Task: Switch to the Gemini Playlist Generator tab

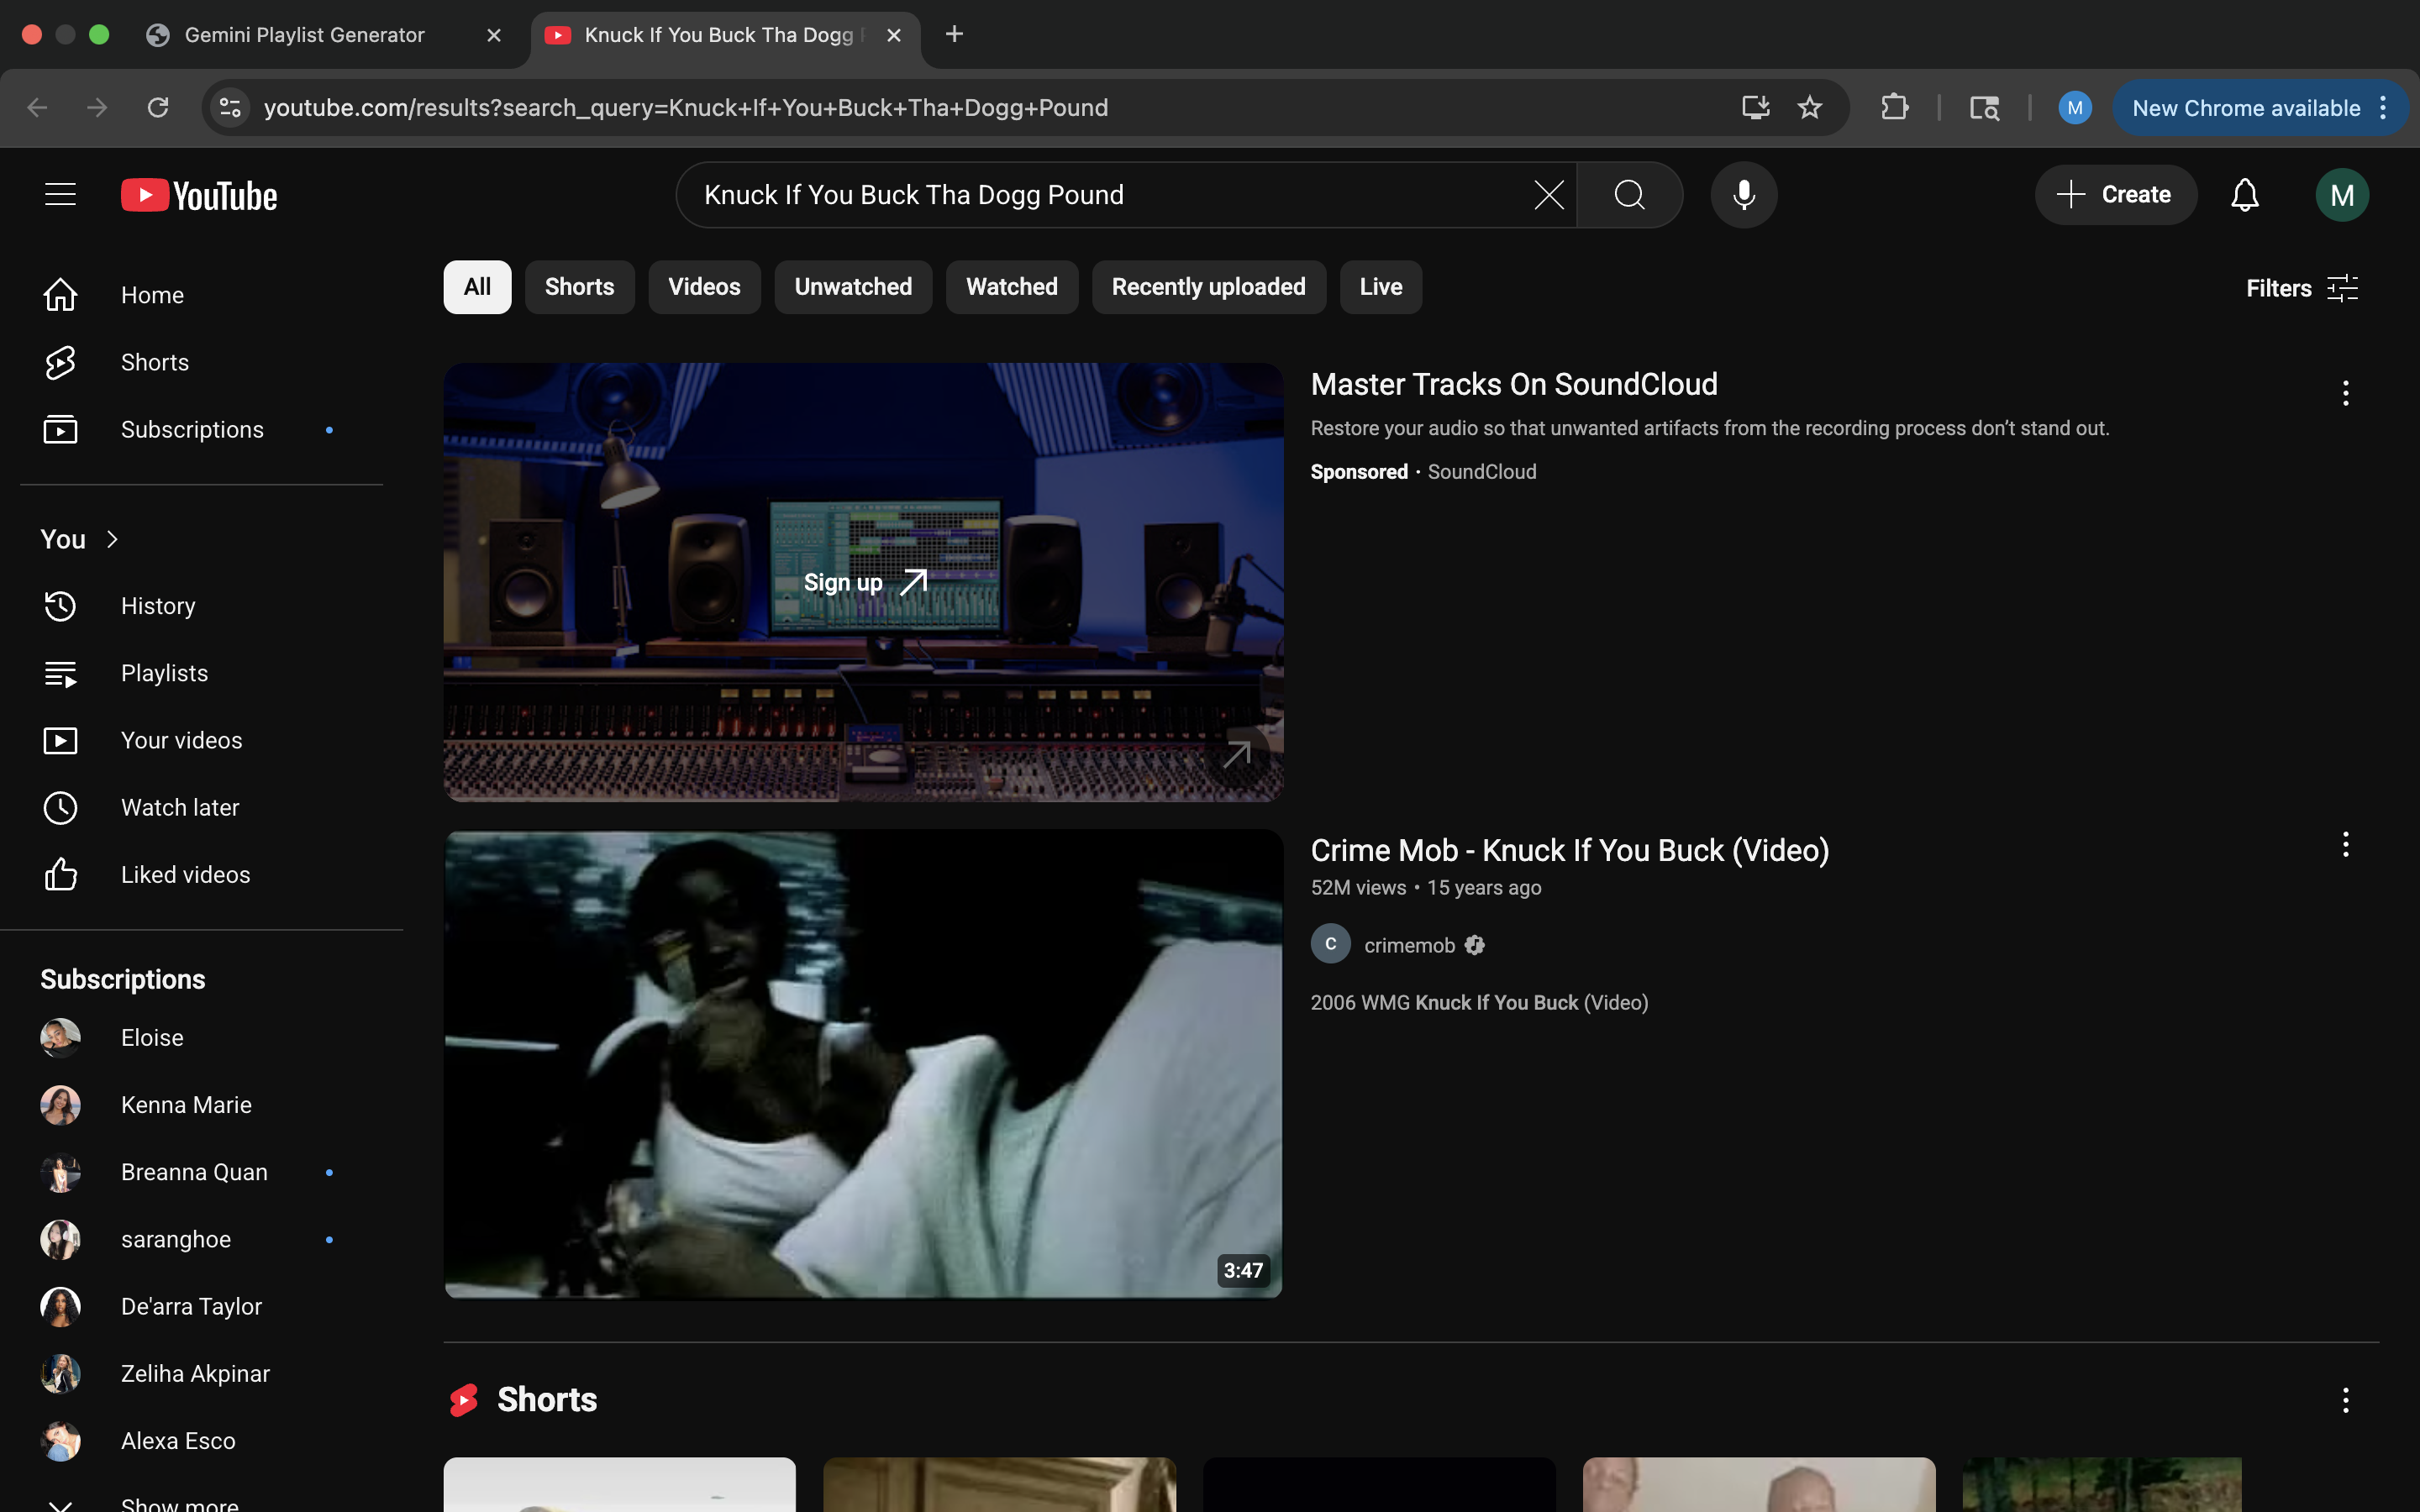Action: pos(305,35)
